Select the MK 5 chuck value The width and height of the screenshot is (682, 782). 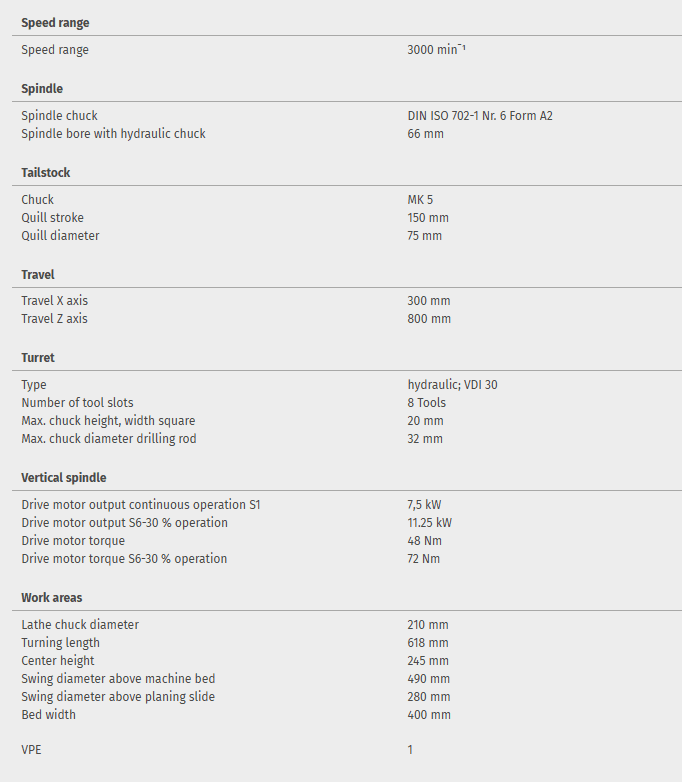click(420, 200)
